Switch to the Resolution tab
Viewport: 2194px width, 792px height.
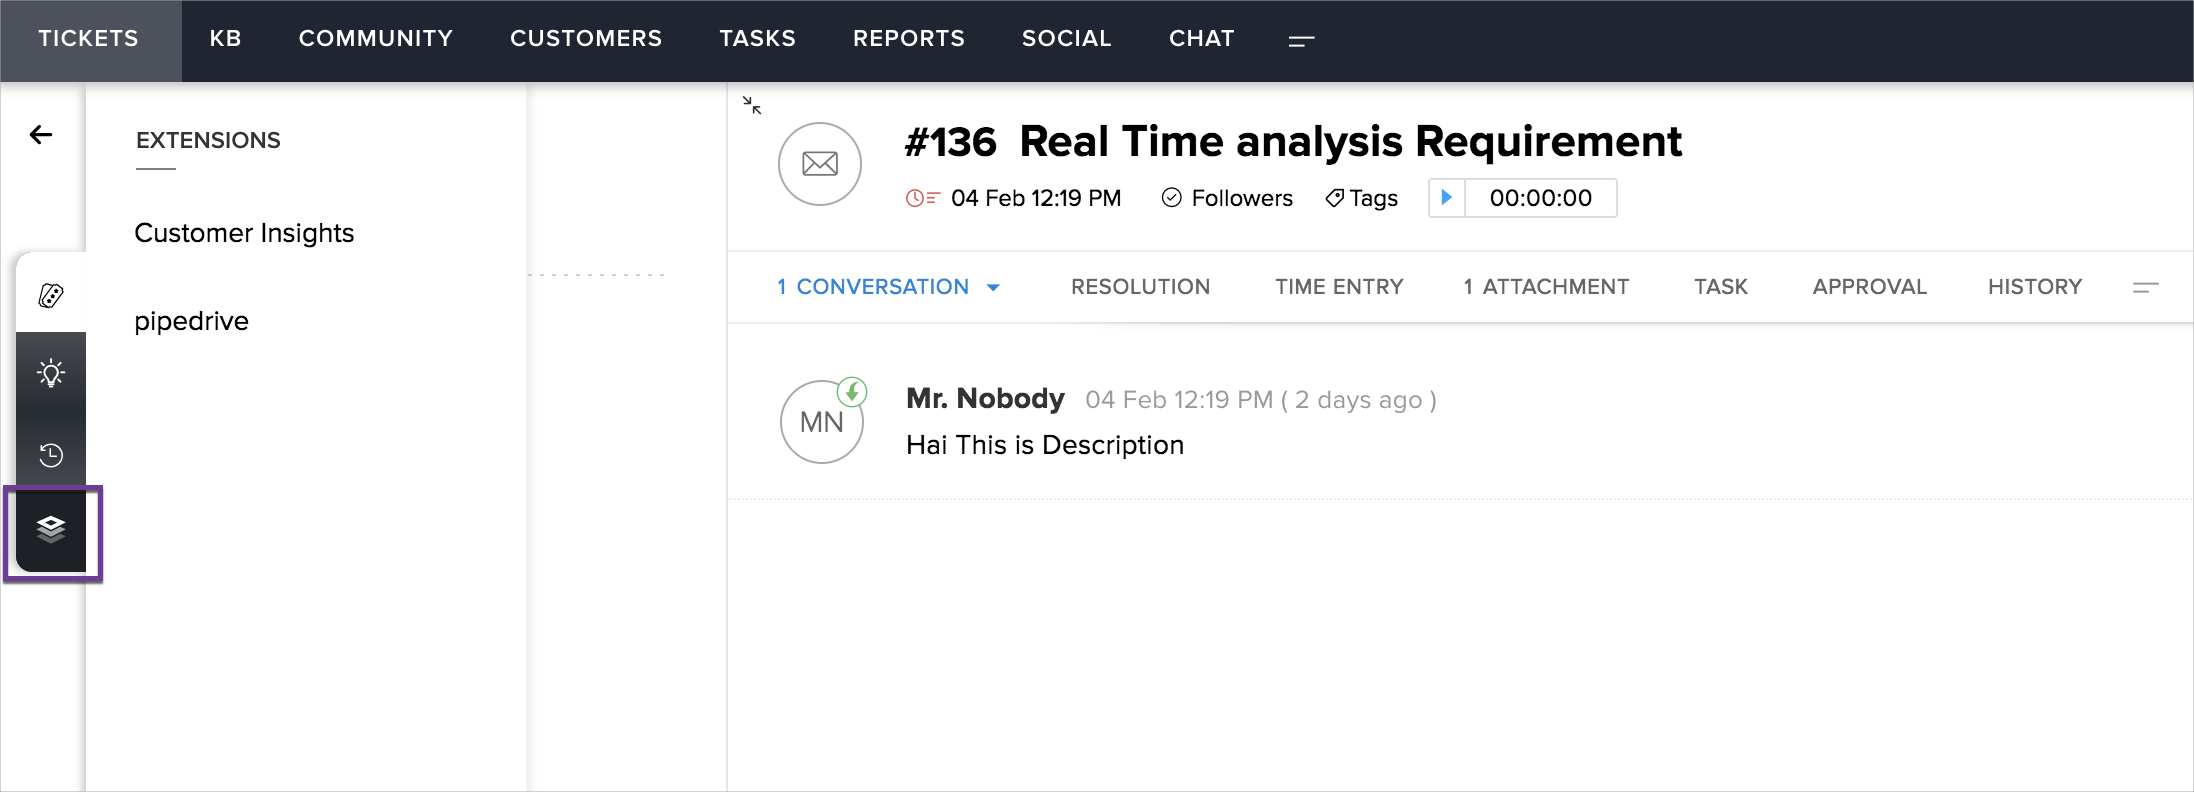coord(1140,287)
